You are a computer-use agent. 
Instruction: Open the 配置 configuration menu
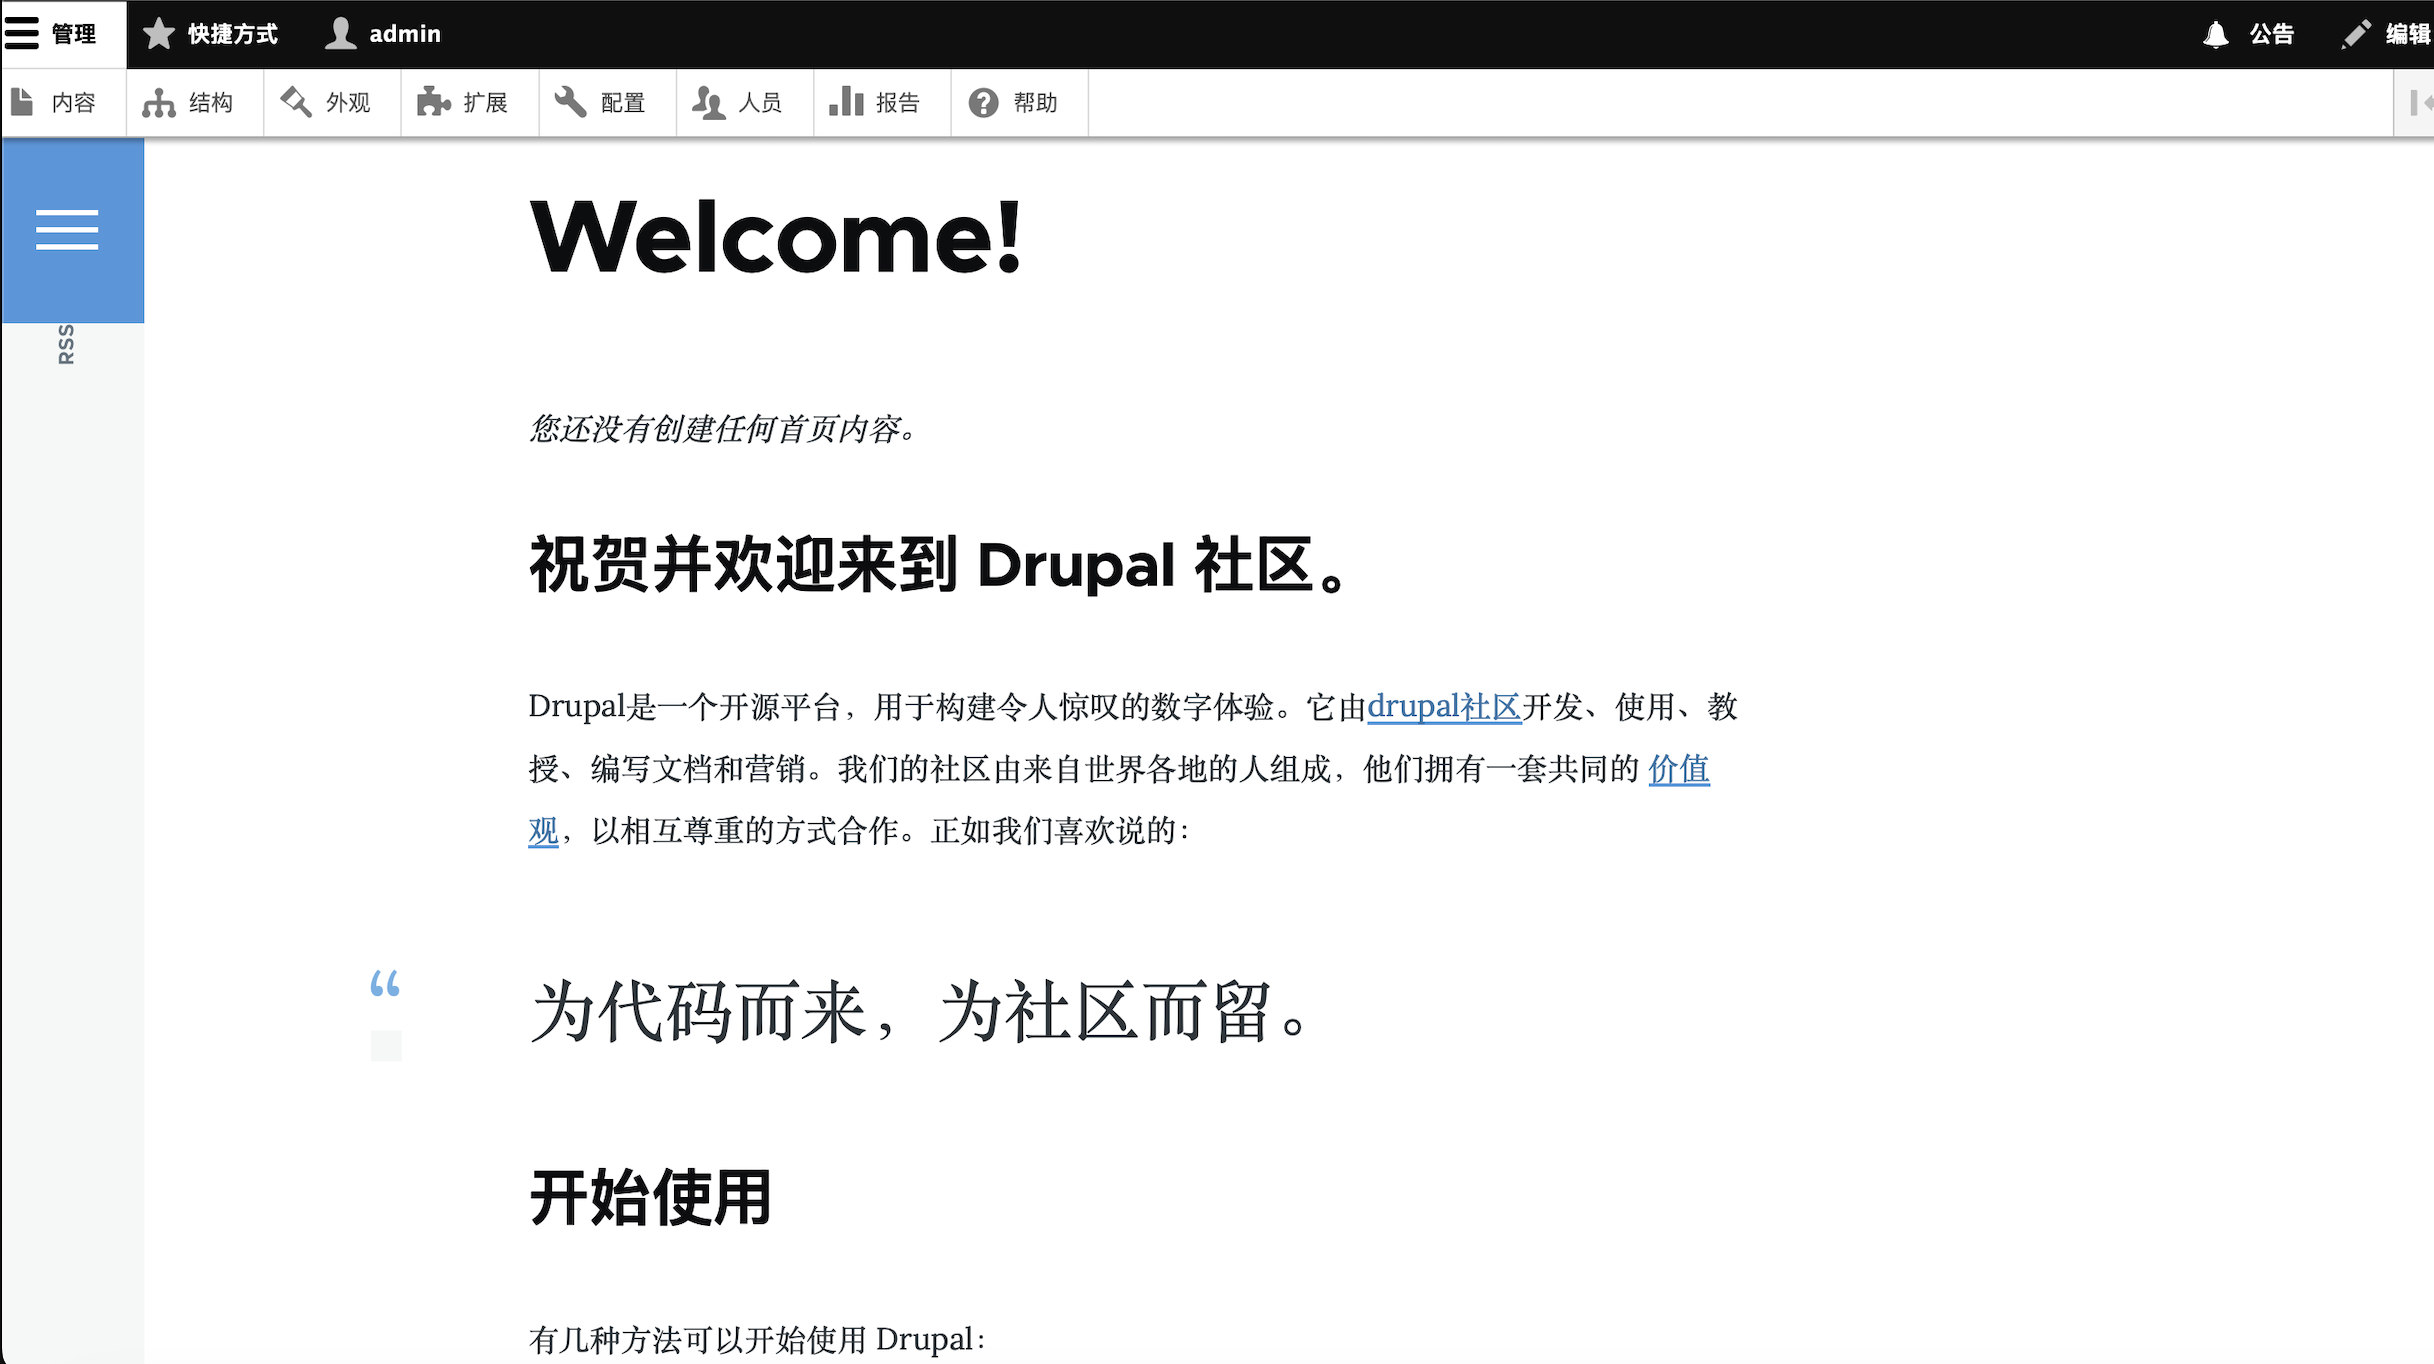[607, 102]
